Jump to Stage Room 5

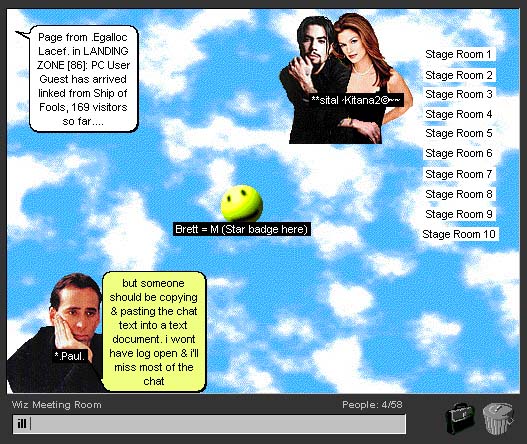458,133
